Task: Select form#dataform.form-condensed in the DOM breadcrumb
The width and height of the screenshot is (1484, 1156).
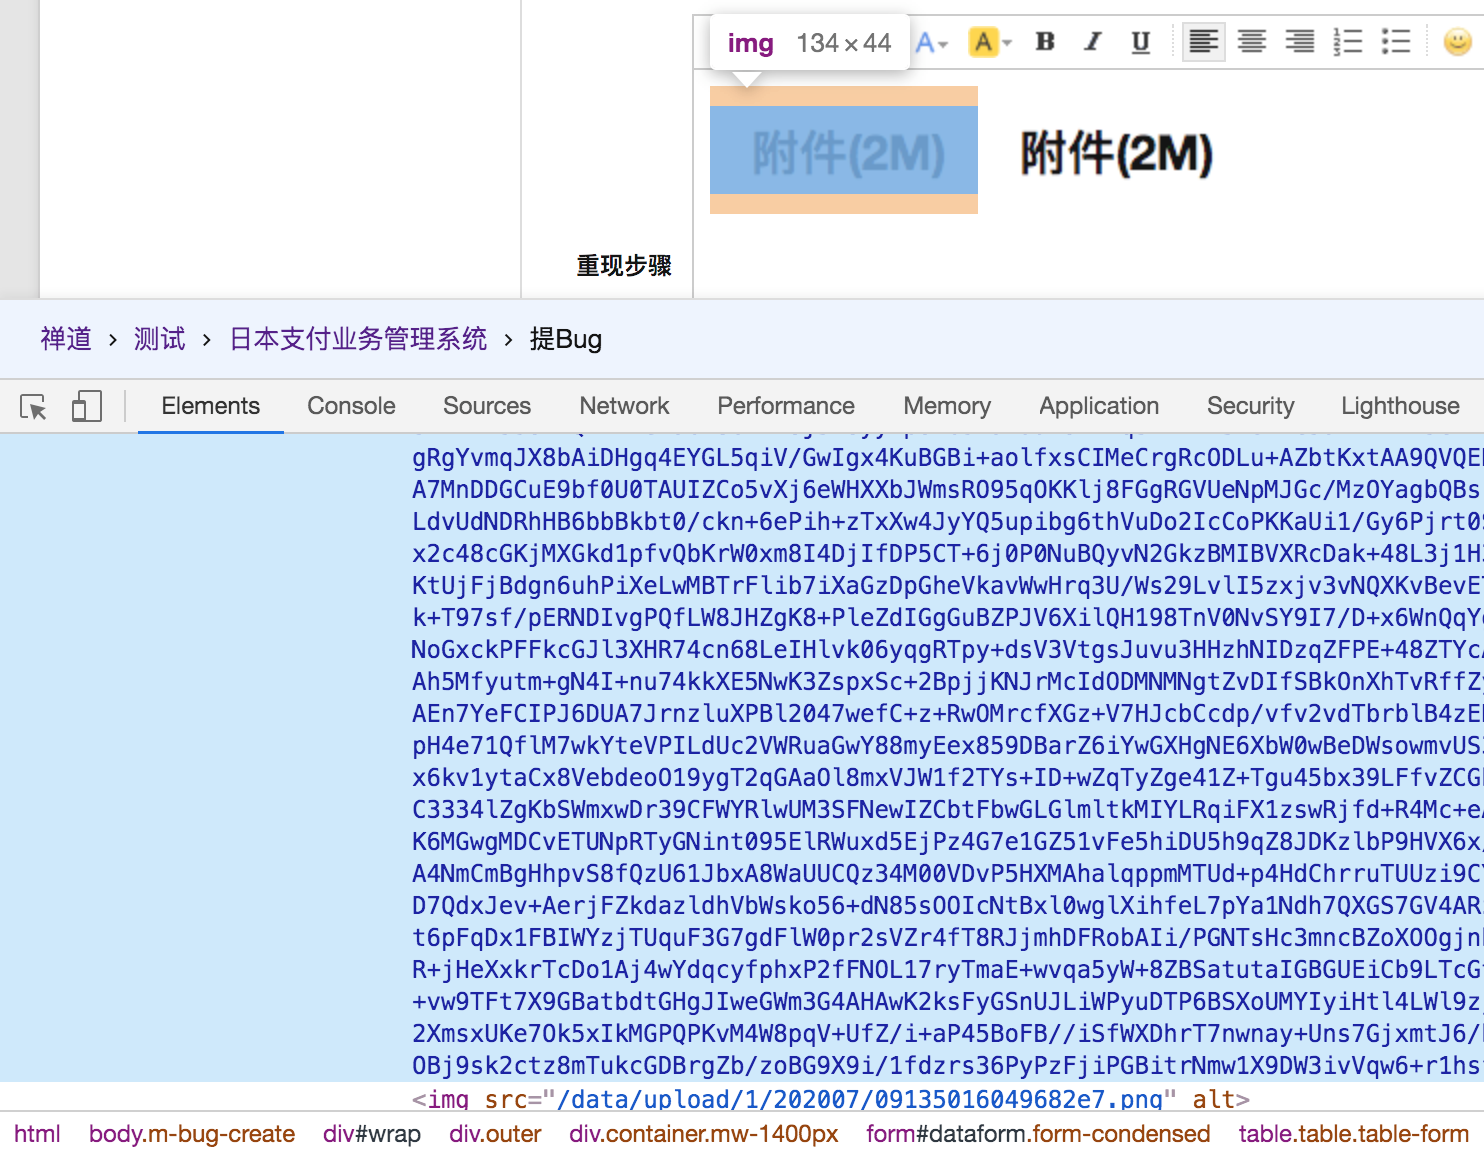Action: 1038,1134
